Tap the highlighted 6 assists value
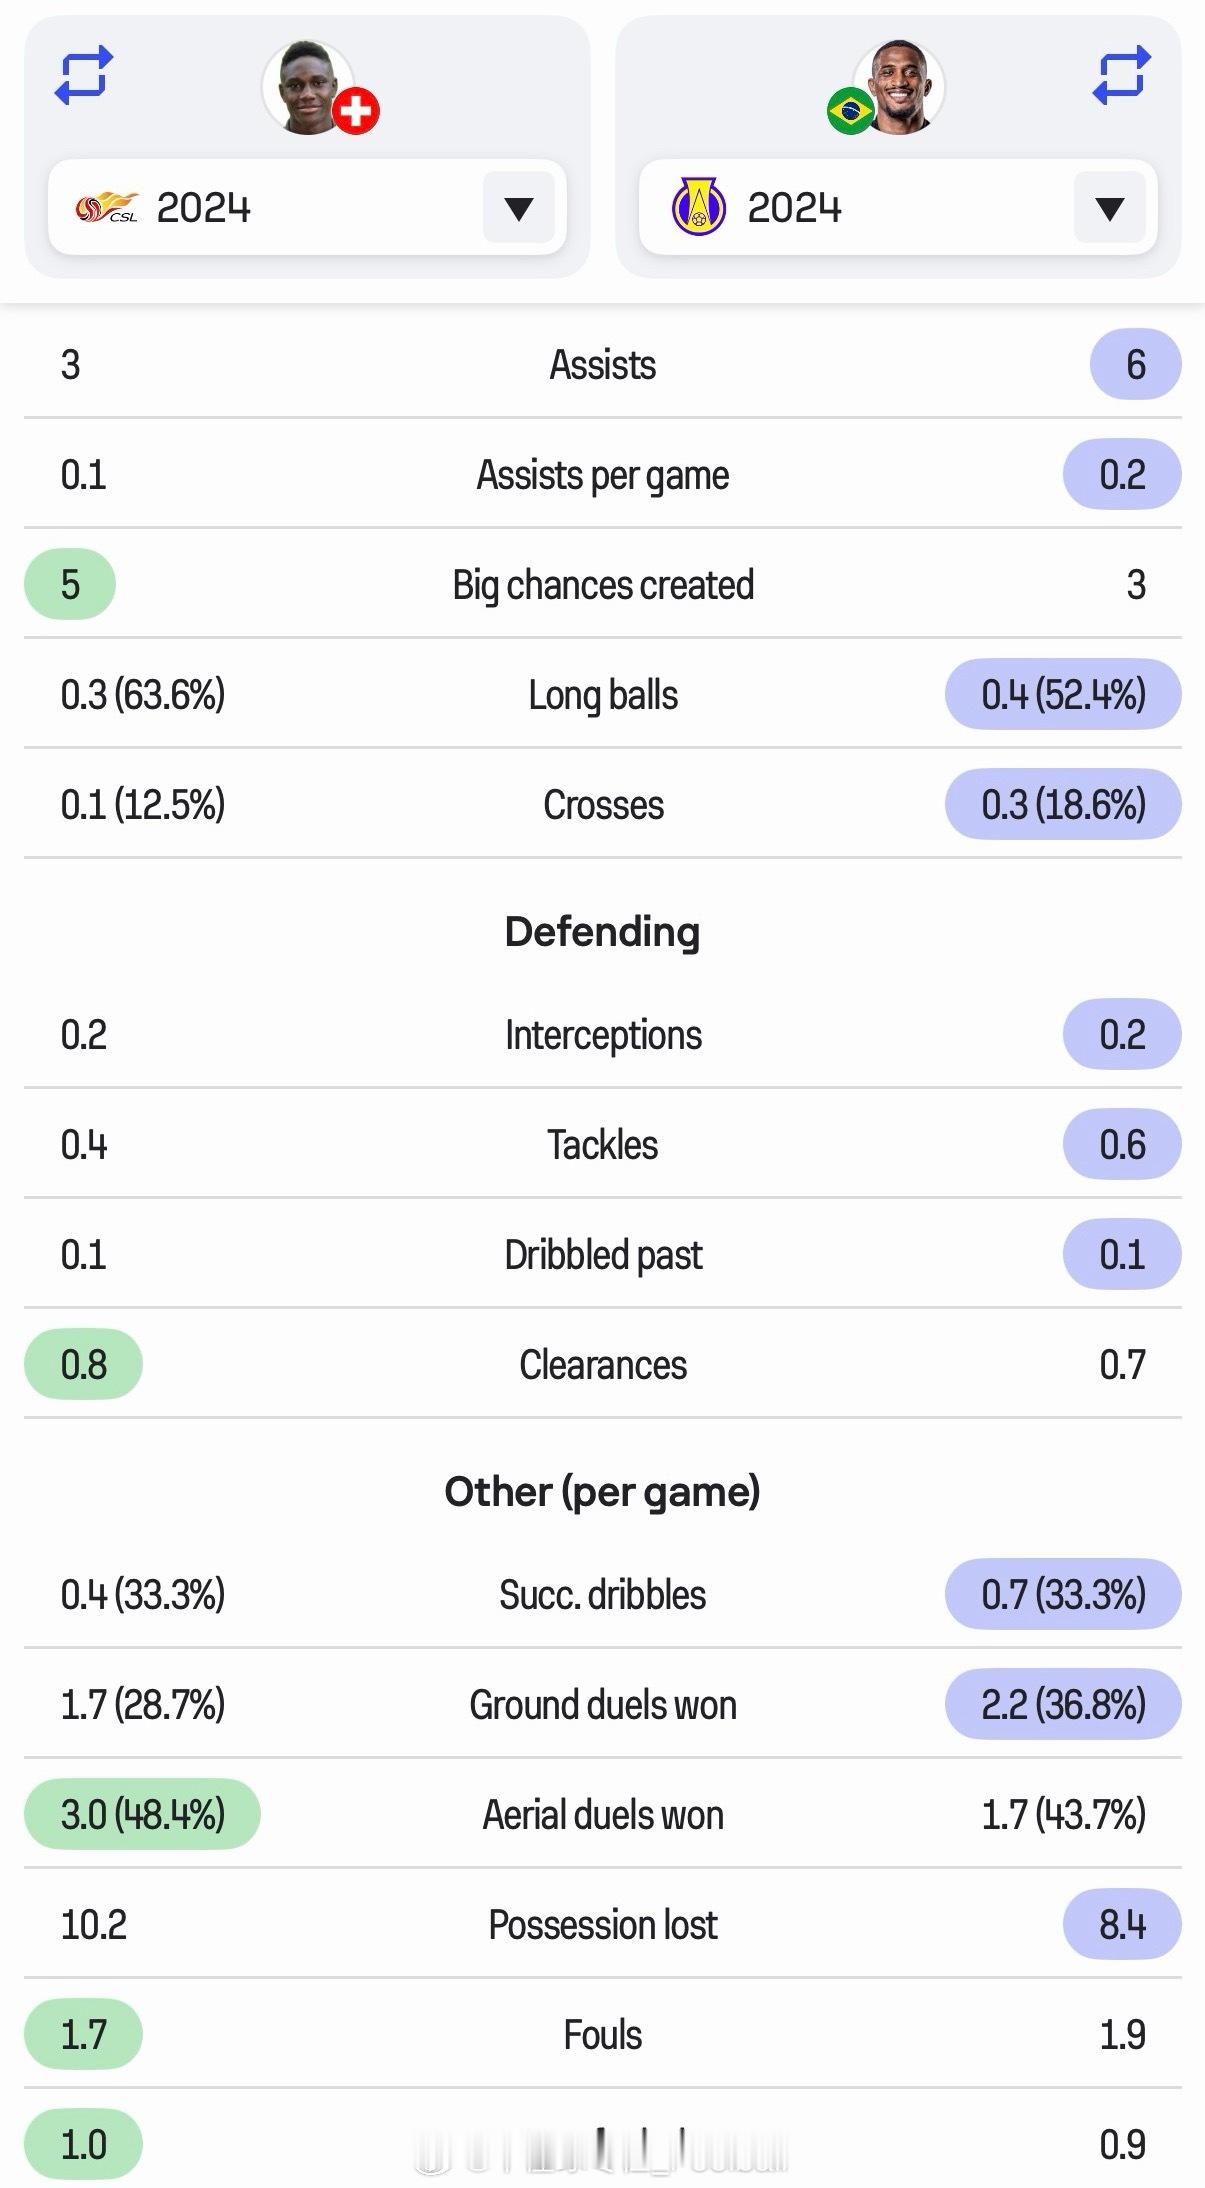 (x=1136, y=365)
